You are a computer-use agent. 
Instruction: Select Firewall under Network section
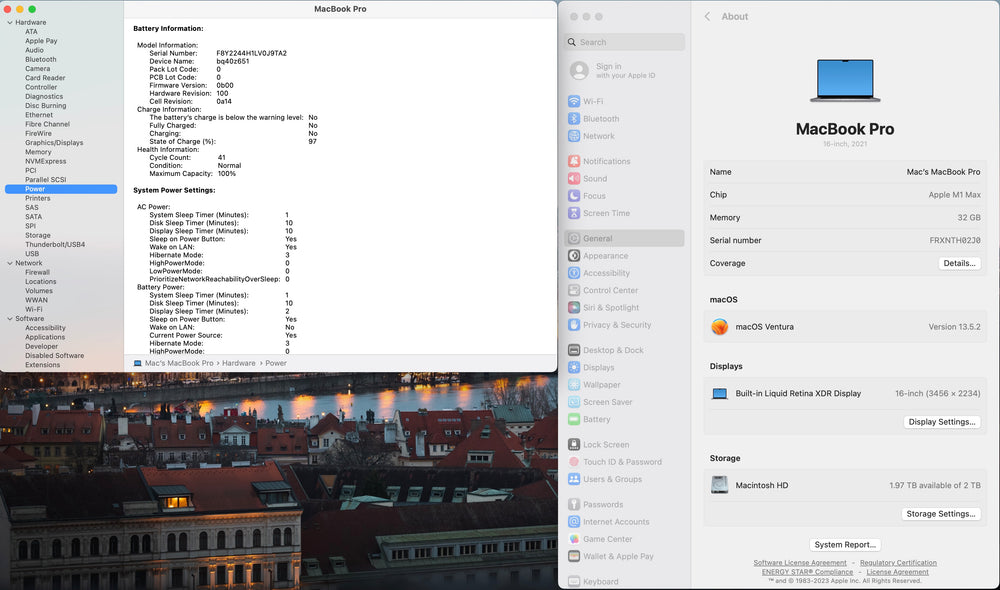pyautogui.click(x=37, y=272)
